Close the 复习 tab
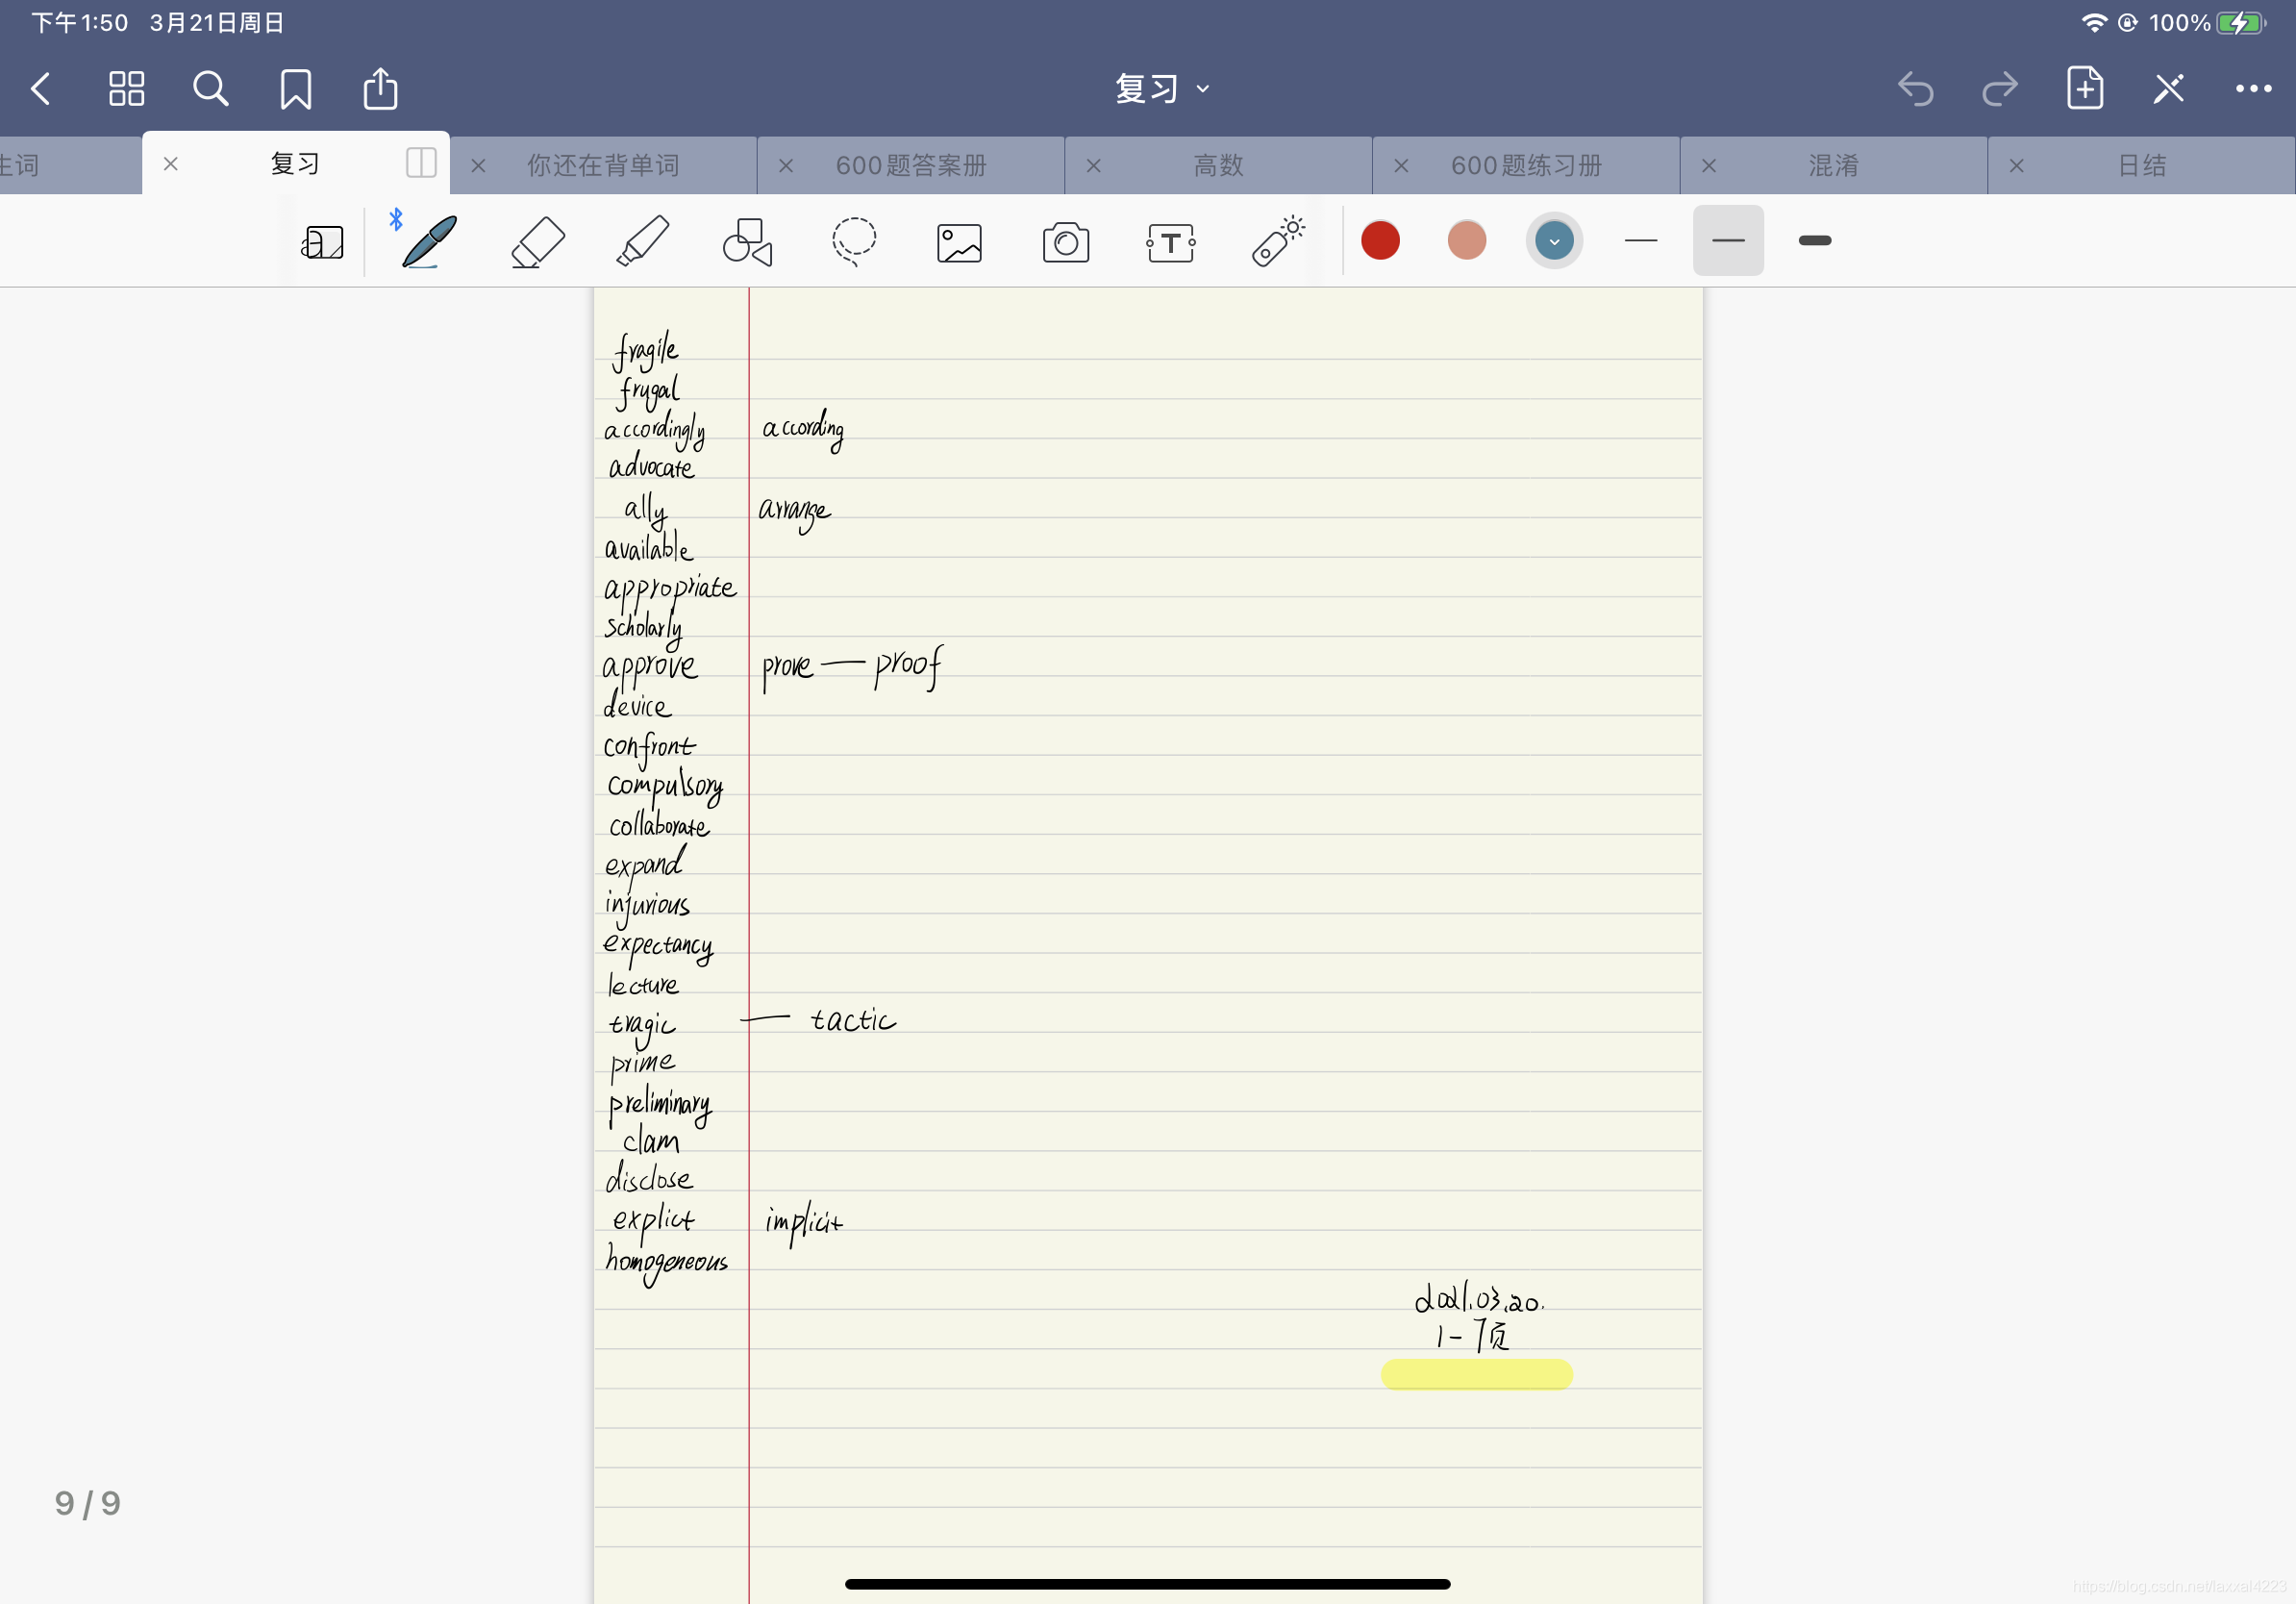Image resolution: width=2296 pixels, height=1604 pixels. (171, 164)
